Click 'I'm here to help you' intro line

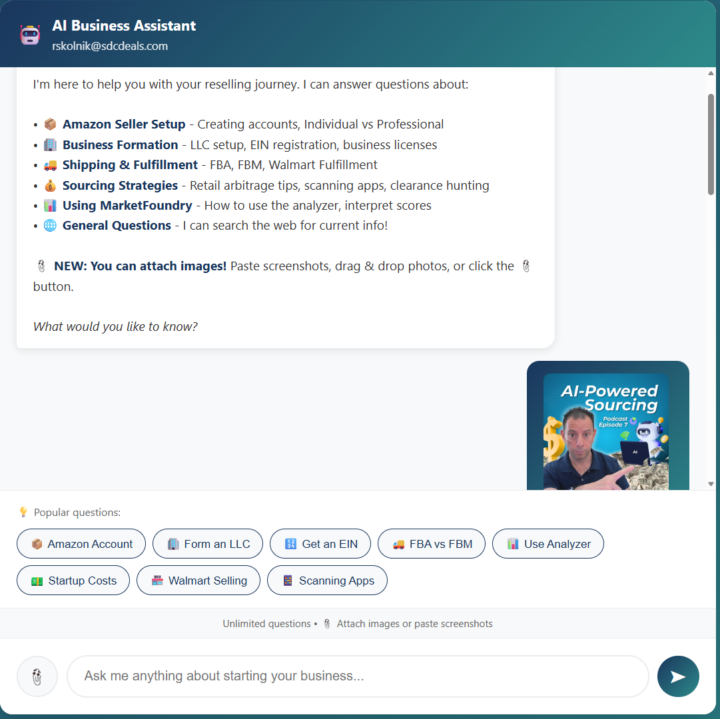click(251, 84)
